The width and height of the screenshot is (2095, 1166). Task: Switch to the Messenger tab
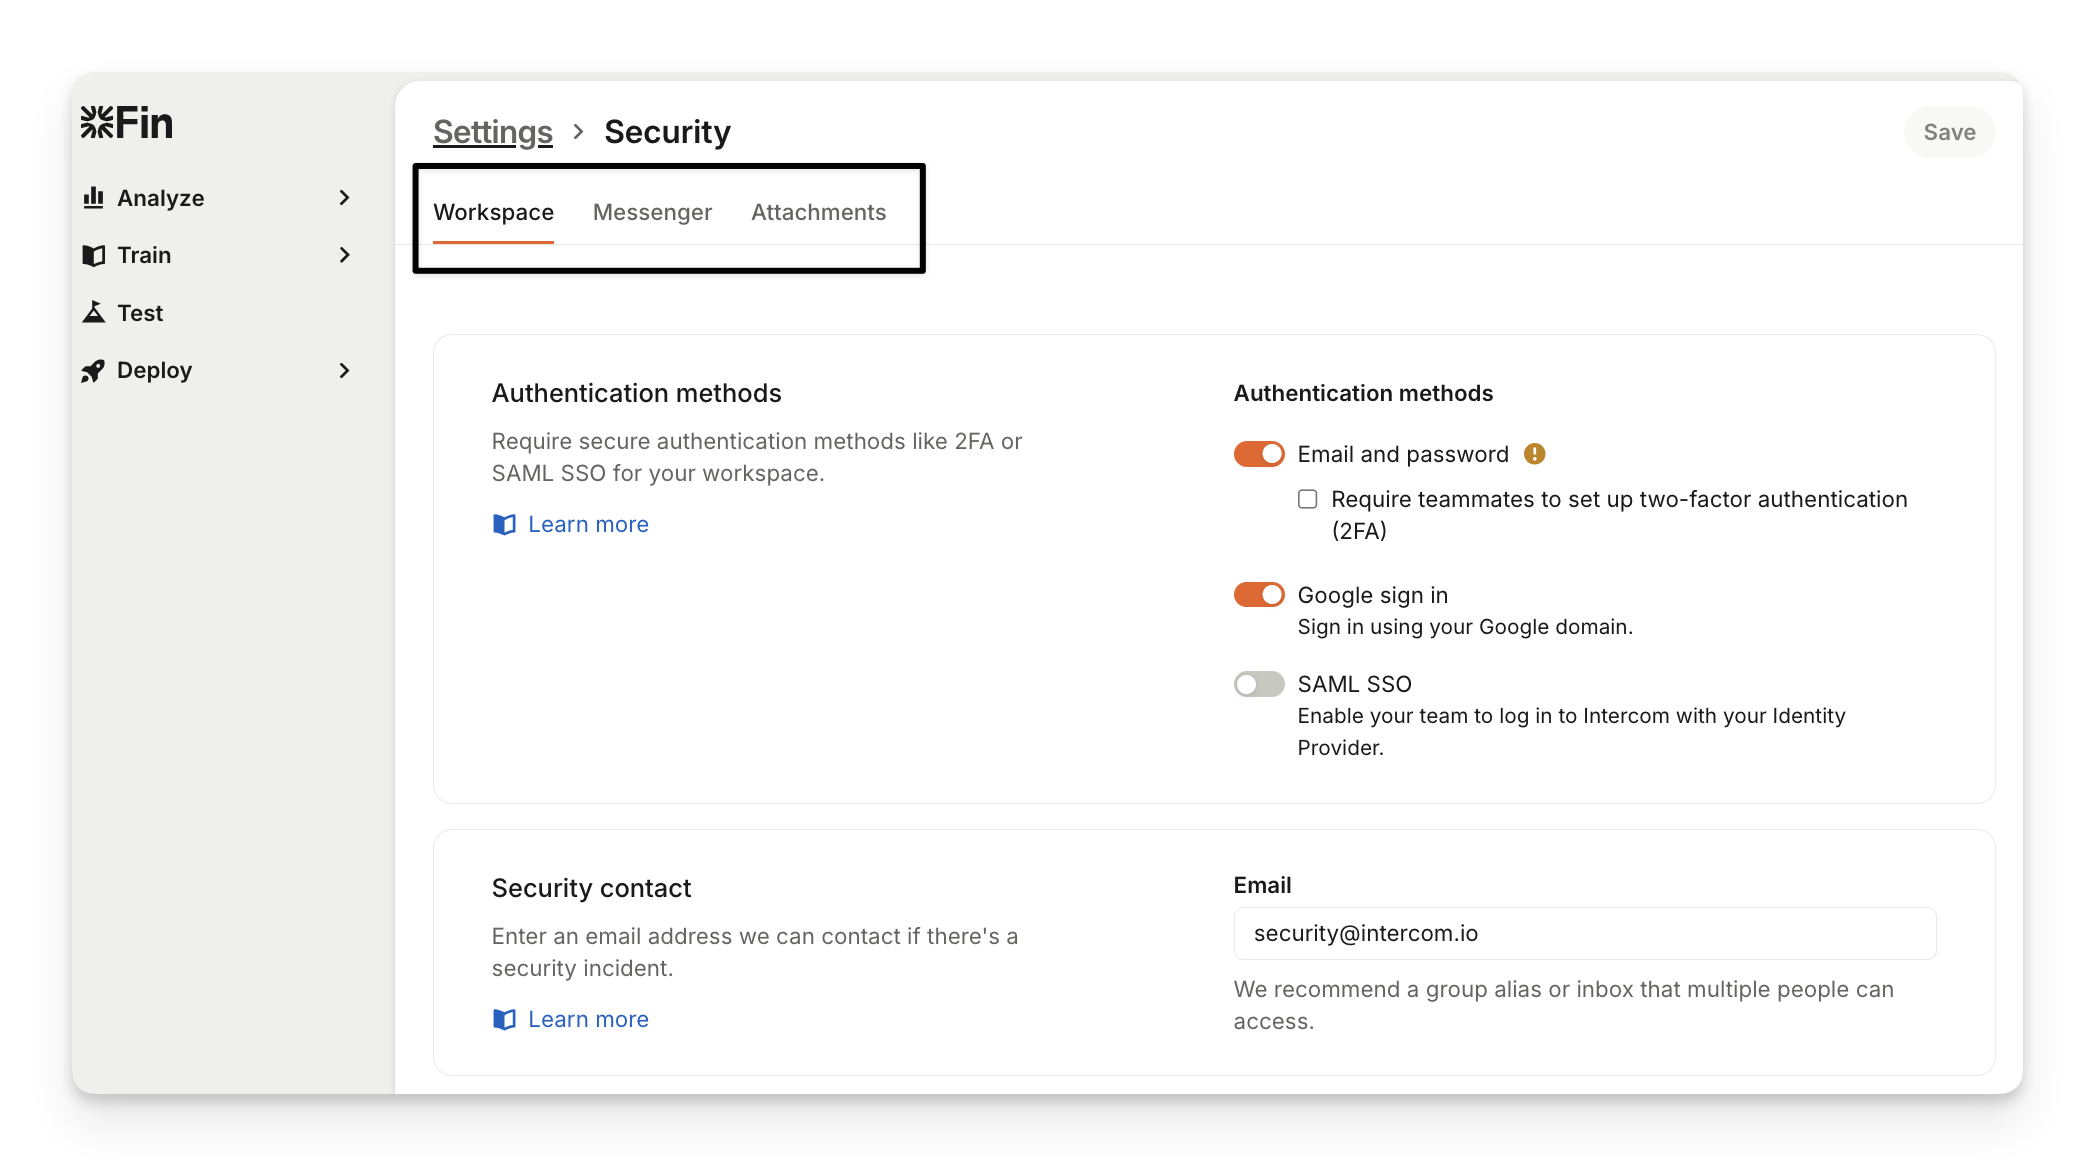tap(652, 212)
